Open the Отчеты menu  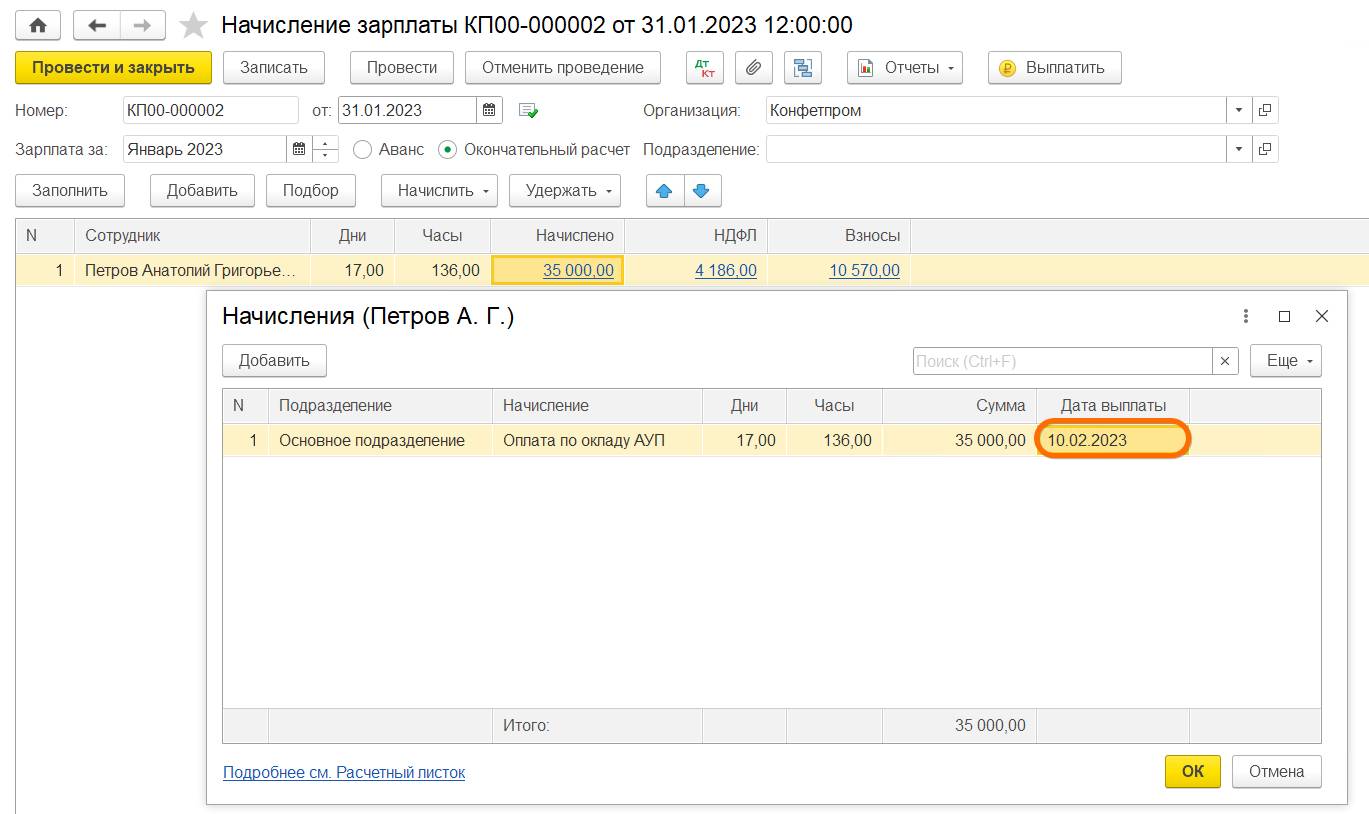[x=904, y=68]
